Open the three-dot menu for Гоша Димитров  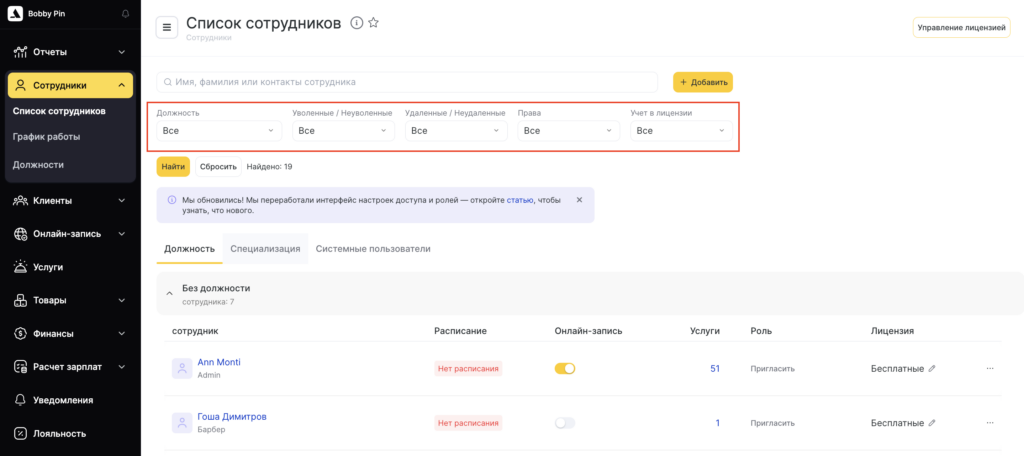click(x=990, y=423)
